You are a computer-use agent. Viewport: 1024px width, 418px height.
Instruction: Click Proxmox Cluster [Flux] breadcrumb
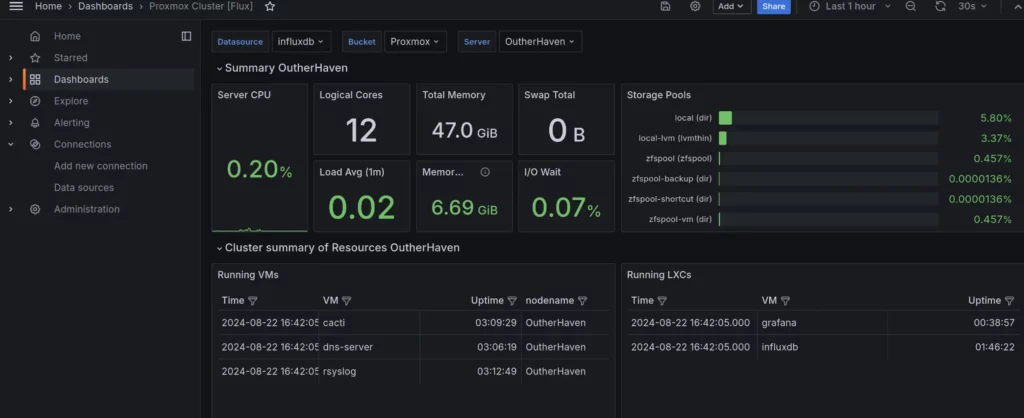coord(203,6)
